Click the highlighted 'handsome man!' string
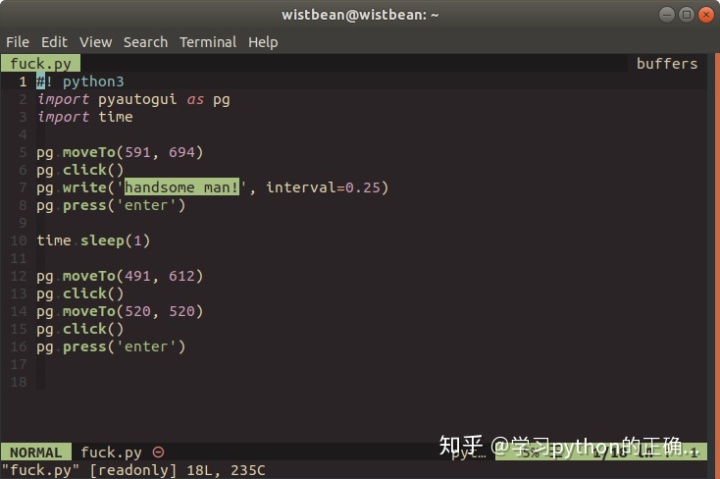This screenshot has height=479, width=720. click(x=182, y=187)
